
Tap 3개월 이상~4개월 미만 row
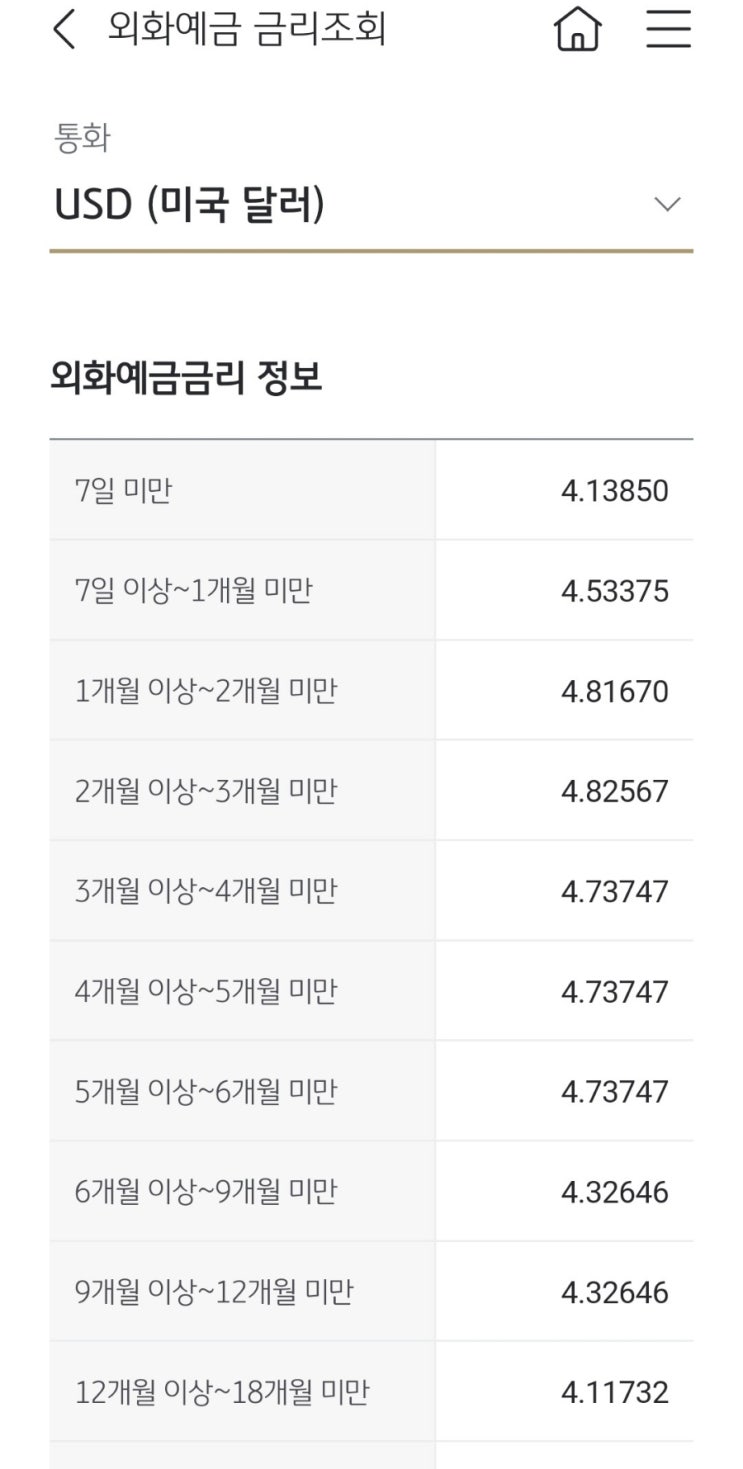(x=206, y=891)
